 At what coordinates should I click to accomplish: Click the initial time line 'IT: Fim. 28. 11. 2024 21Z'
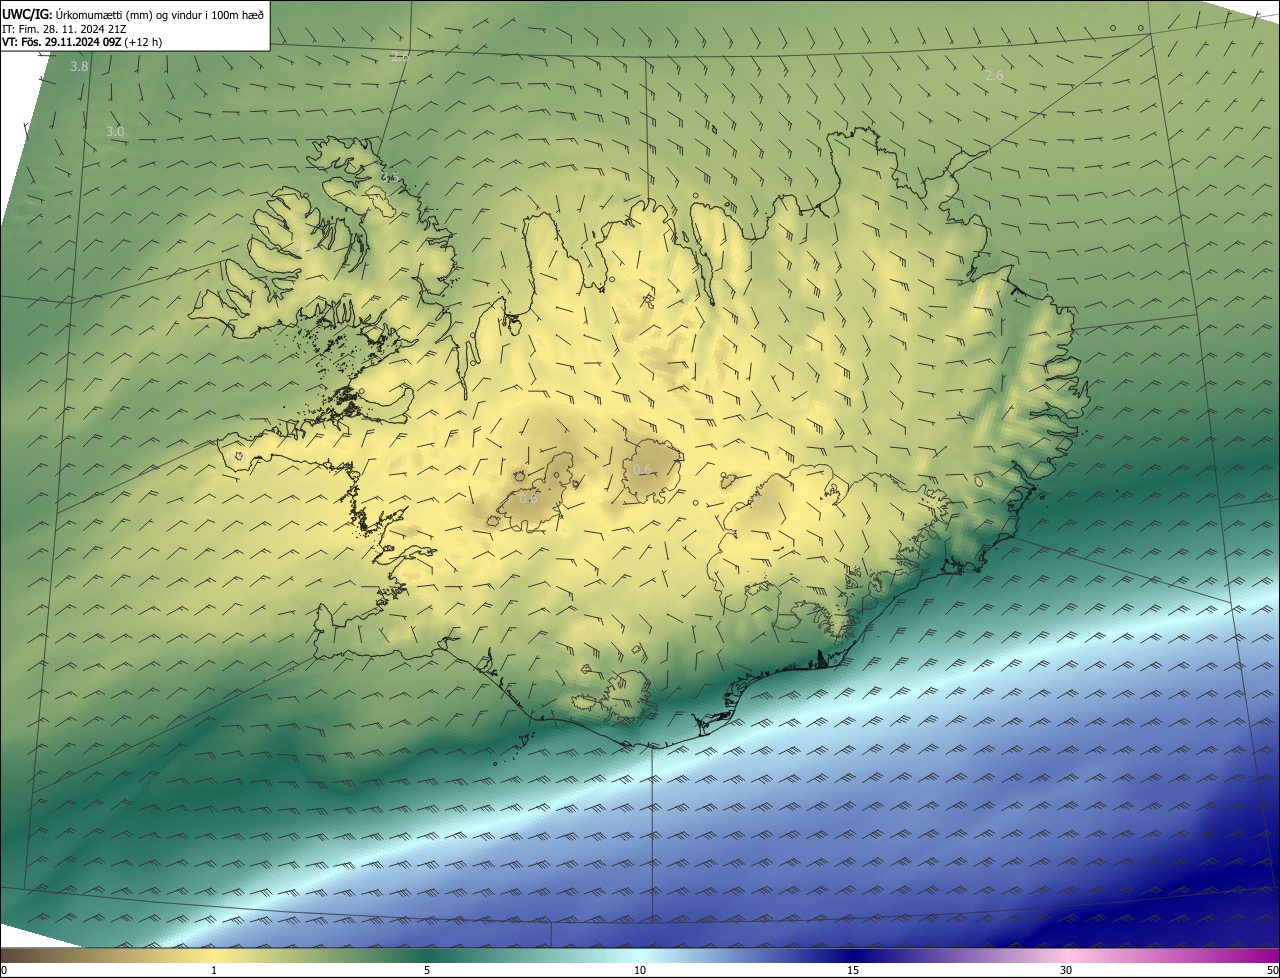coord(64,29)
